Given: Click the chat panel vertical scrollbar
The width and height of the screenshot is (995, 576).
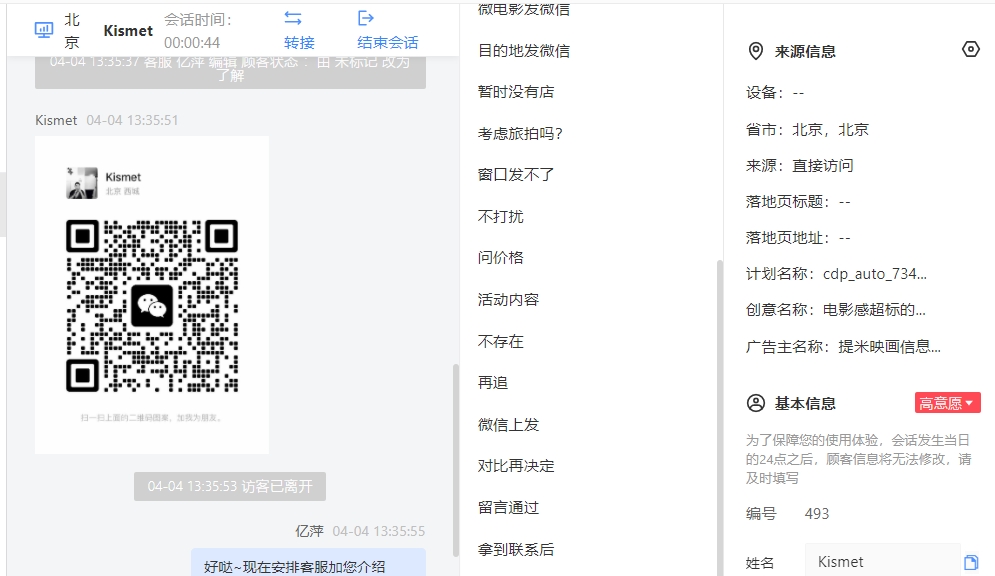Looking at the screenshot, I should click(455, 460).
